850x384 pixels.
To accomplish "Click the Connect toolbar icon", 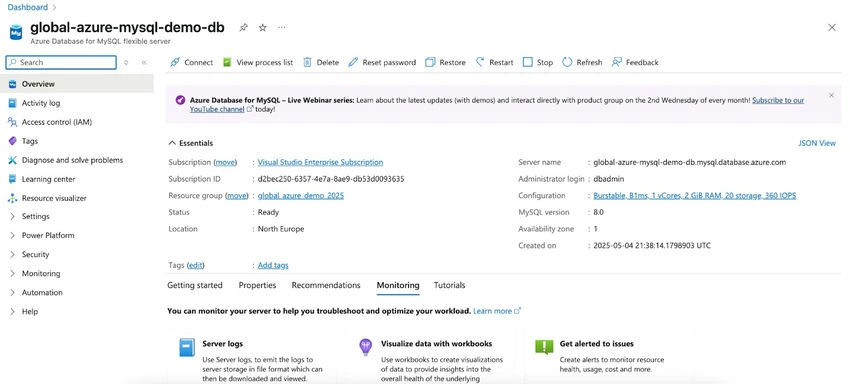I will coord(175,62).
